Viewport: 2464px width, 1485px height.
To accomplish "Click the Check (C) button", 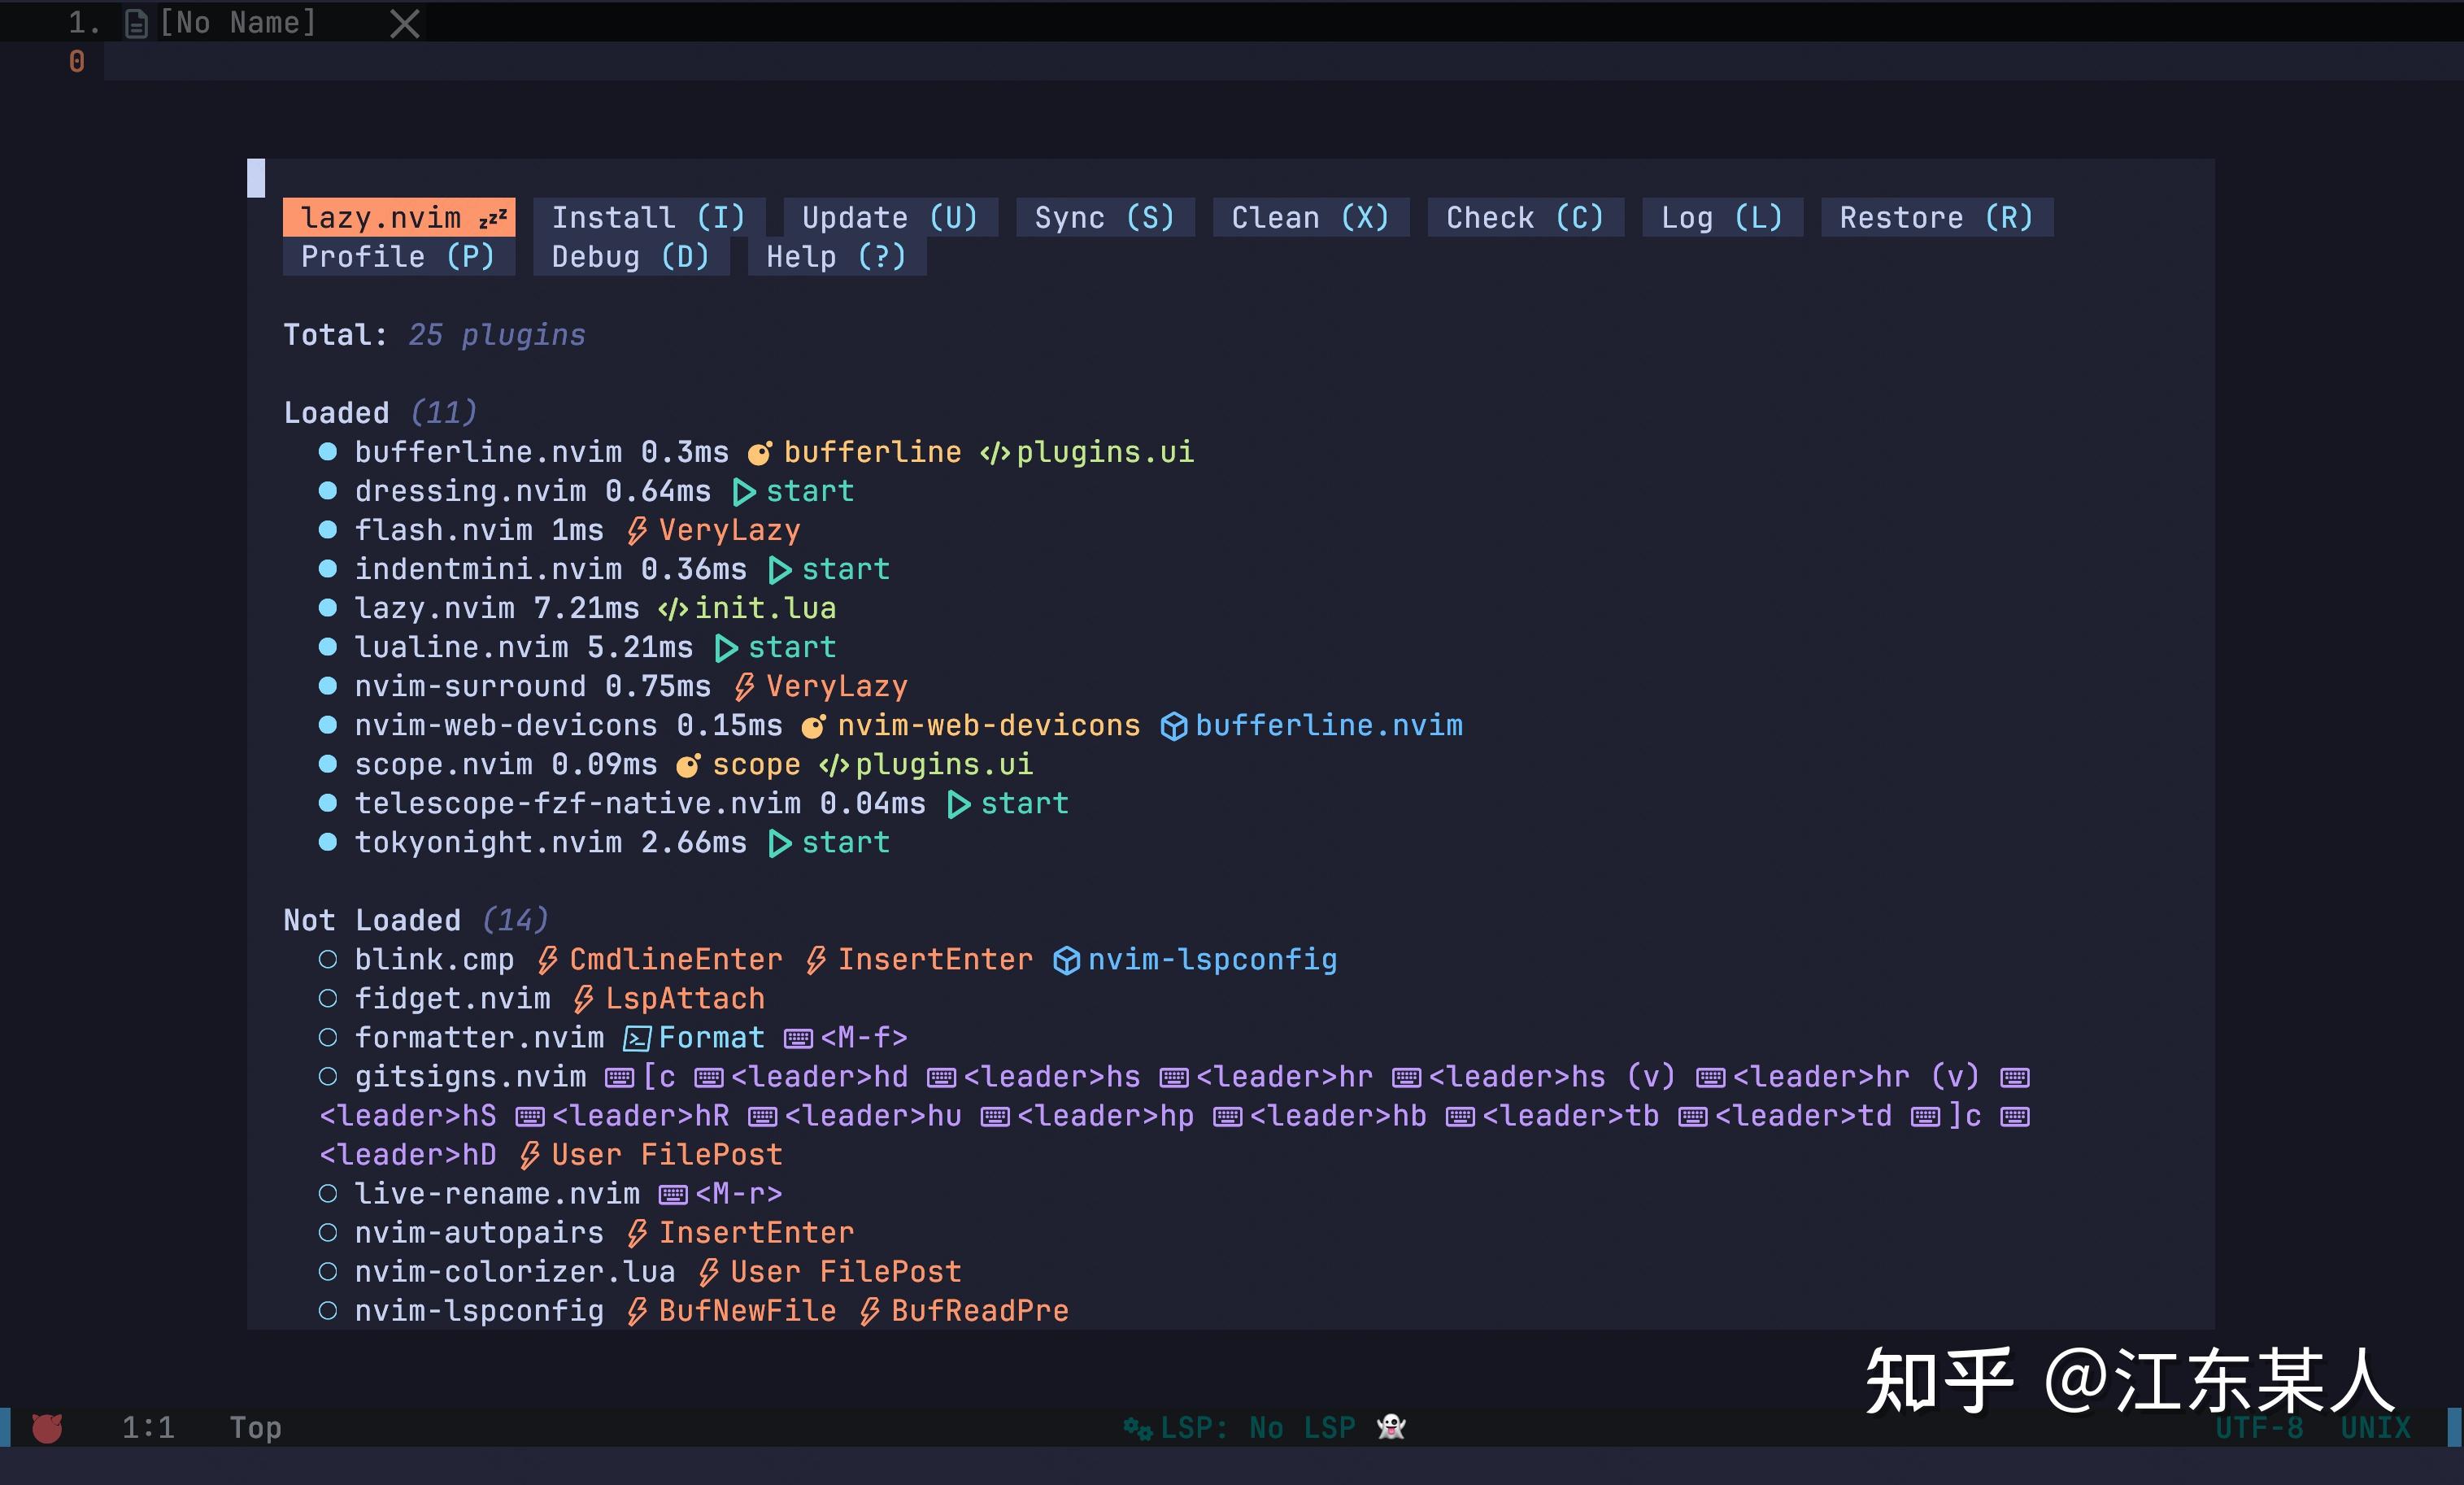I will coord(1523,216).
